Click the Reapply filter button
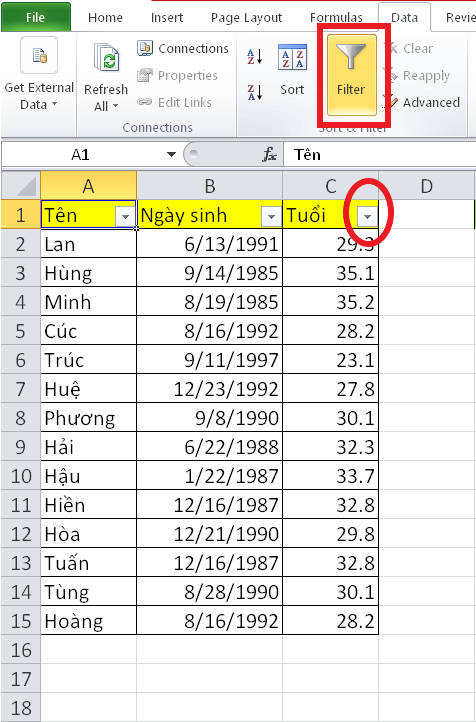 pyautogui.click(x=416, y=76)
